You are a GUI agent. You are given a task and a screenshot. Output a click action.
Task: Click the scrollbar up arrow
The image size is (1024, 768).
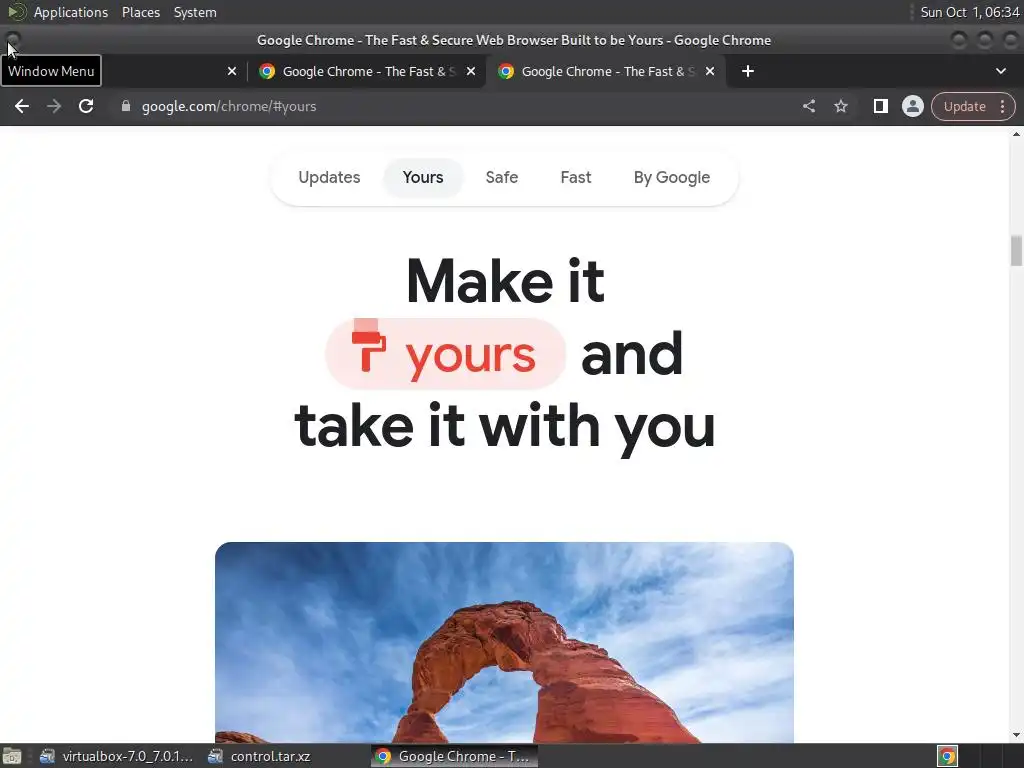[x=1016, y=135]
